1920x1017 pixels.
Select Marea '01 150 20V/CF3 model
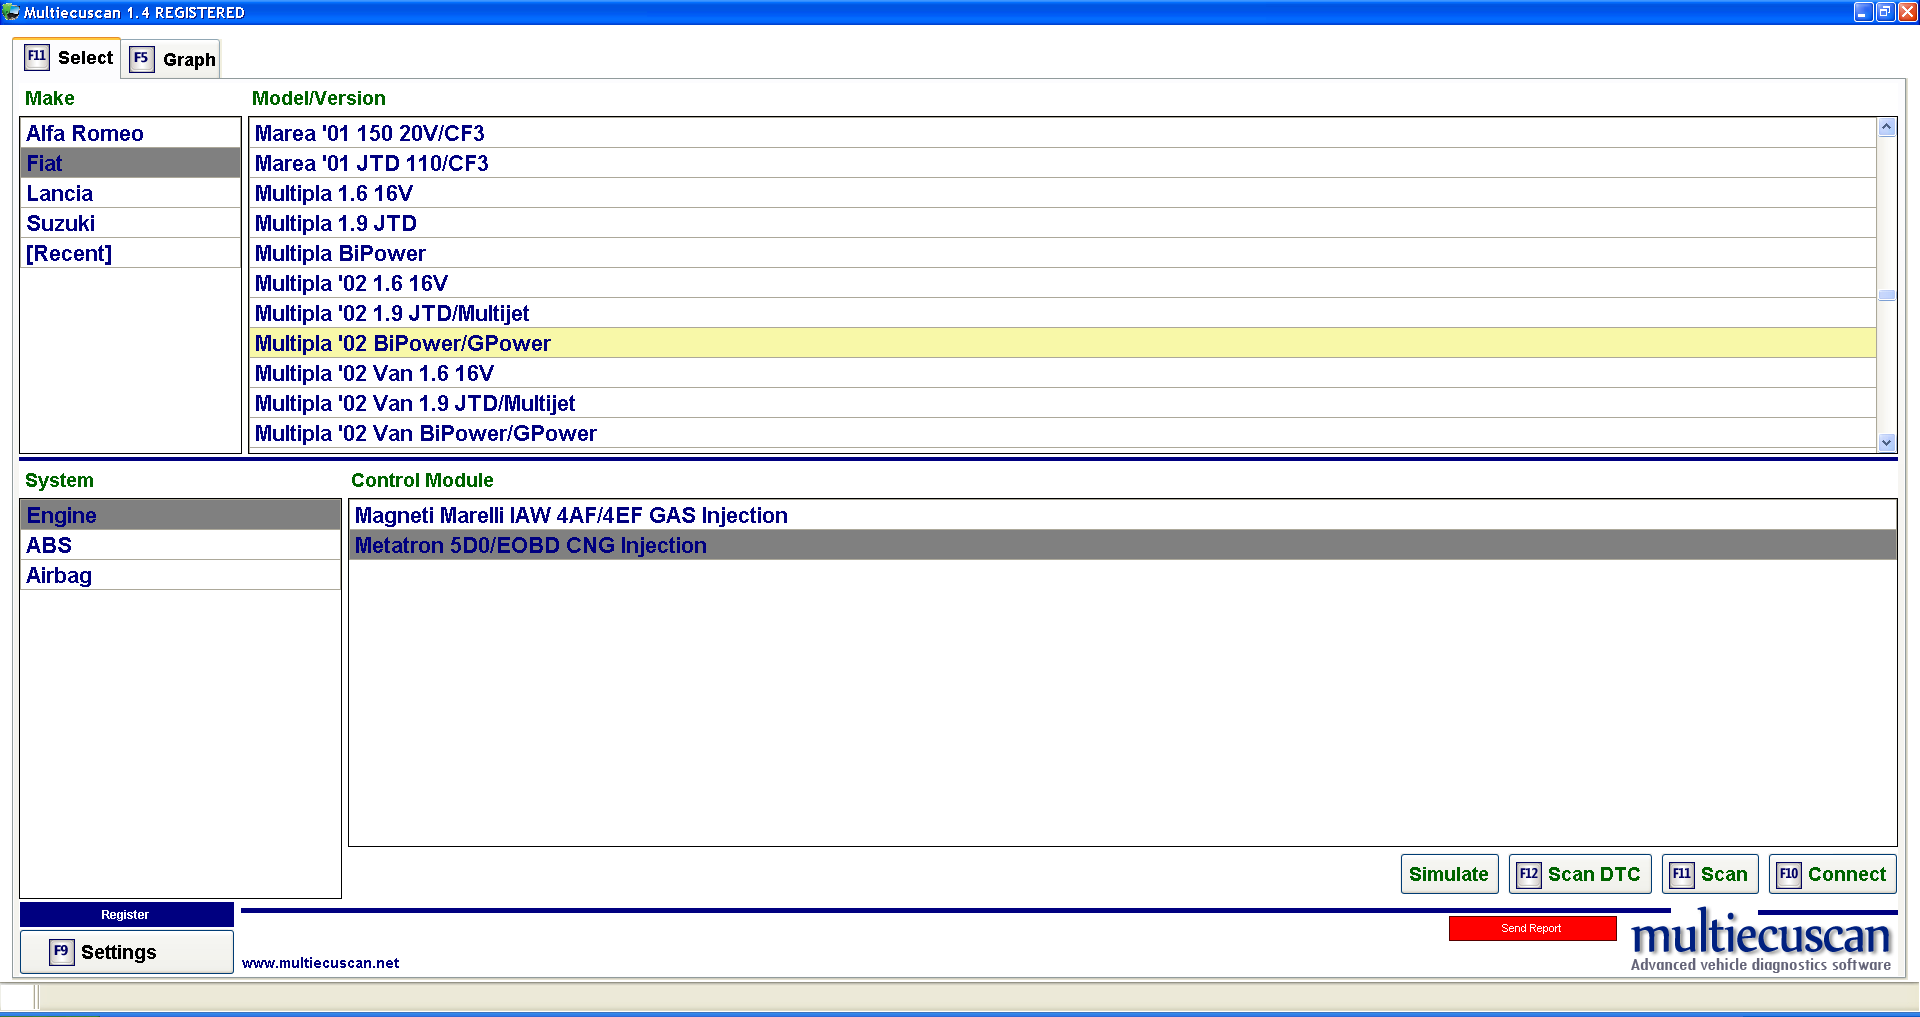[x=1062, y=133]
